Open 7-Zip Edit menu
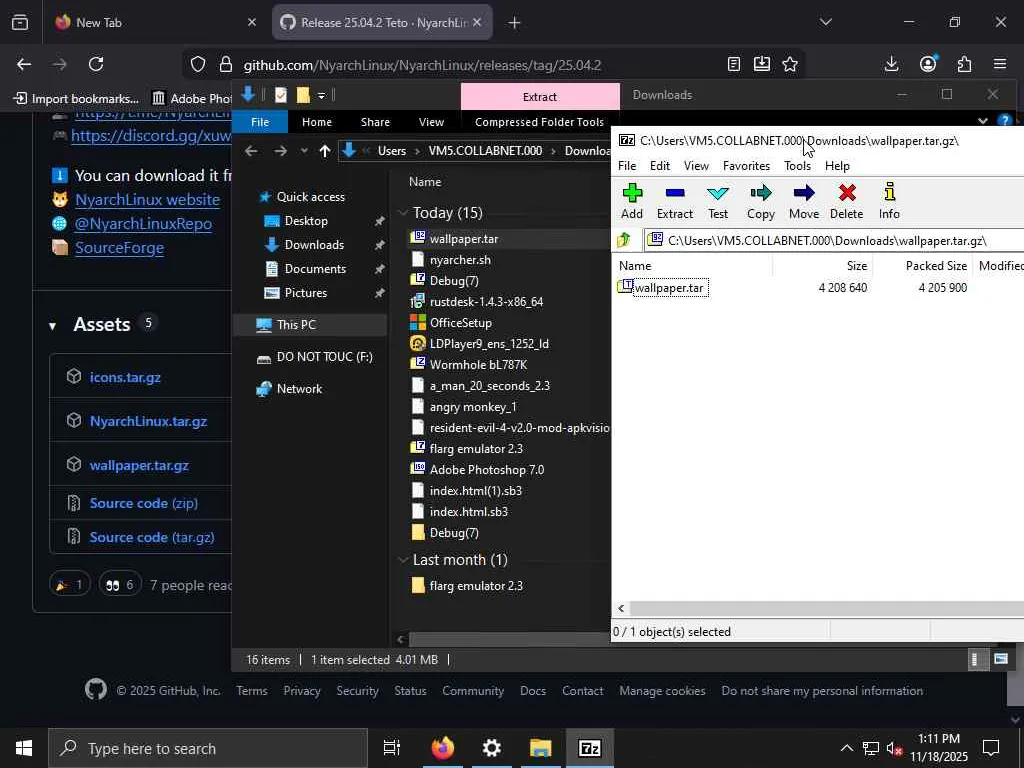 (660, 166)
